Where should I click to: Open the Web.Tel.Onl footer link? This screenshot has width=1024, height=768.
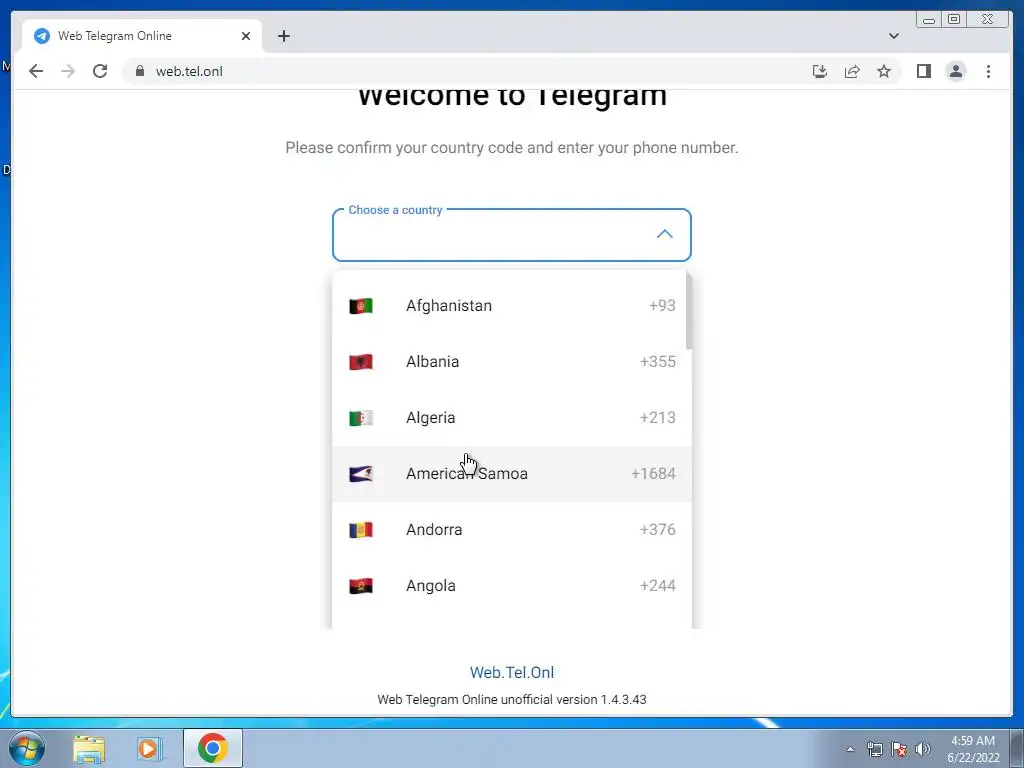click(x=512, y=673)
